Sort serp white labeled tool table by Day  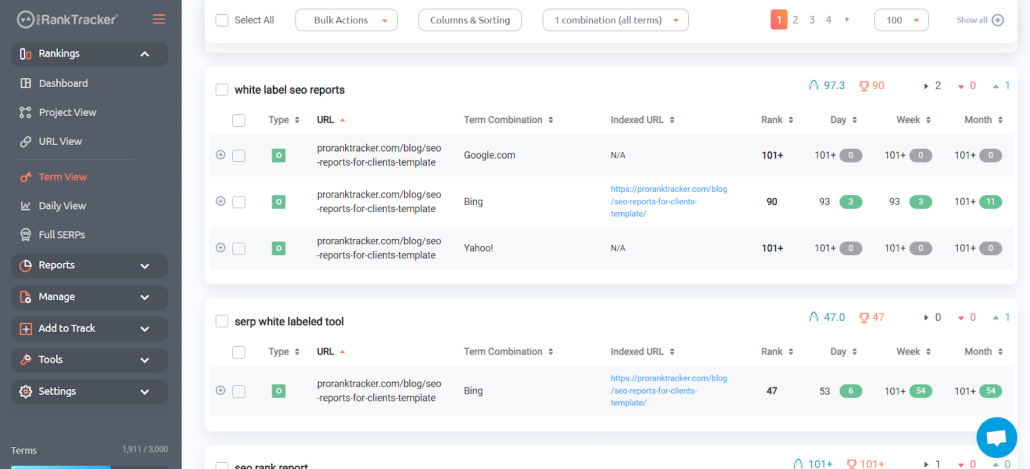pos(843,352)
